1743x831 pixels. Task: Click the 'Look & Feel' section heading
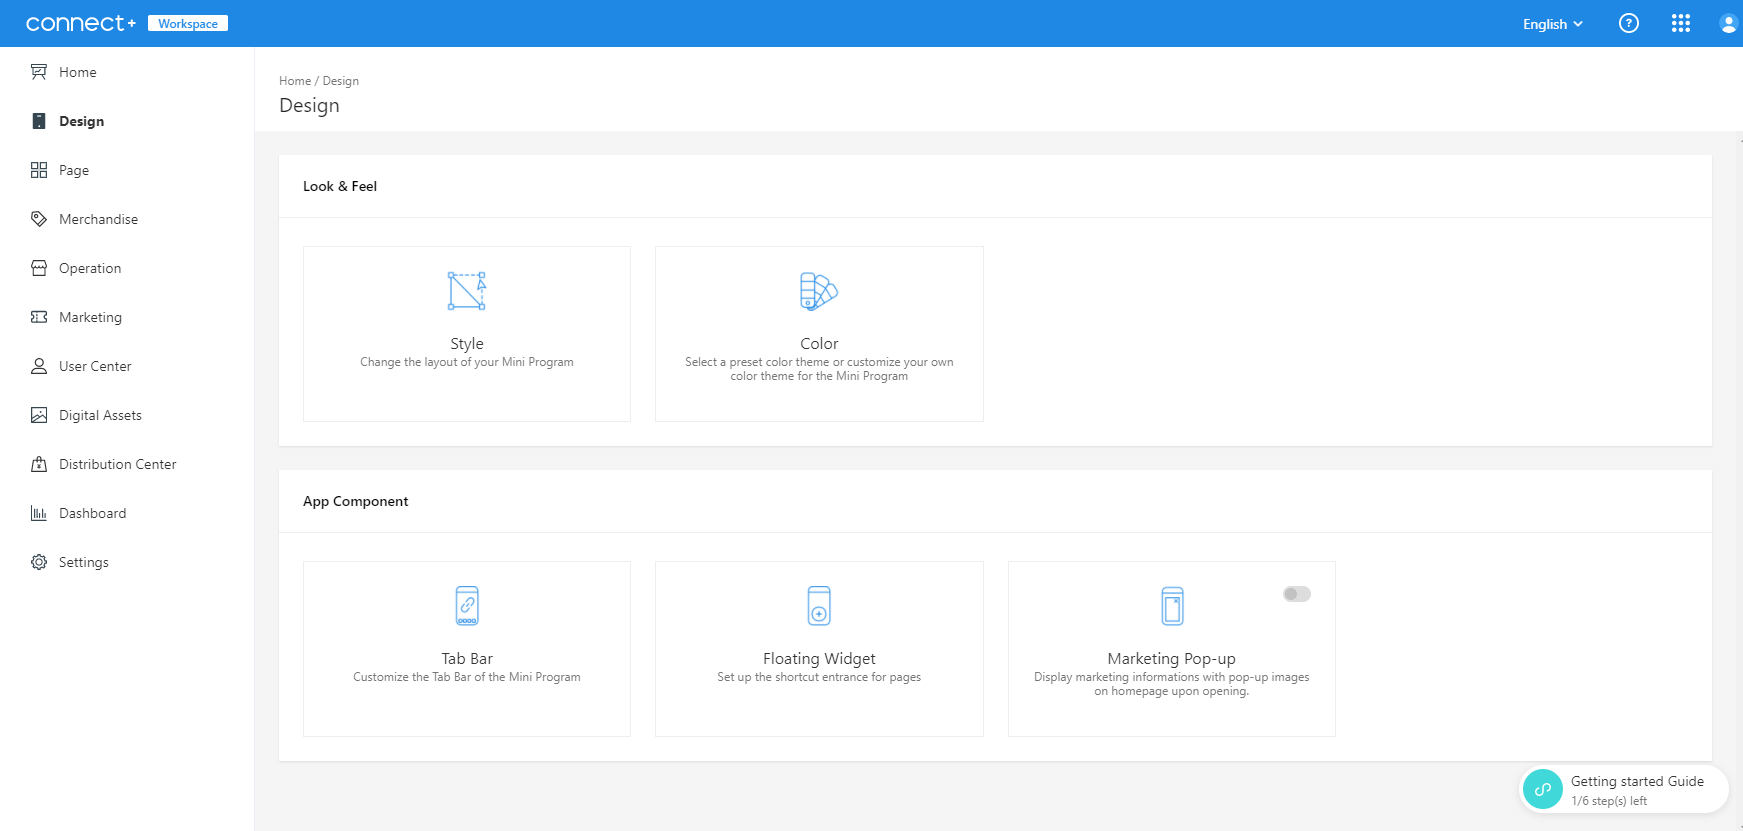pyautogui.click(x=340, y=186)
